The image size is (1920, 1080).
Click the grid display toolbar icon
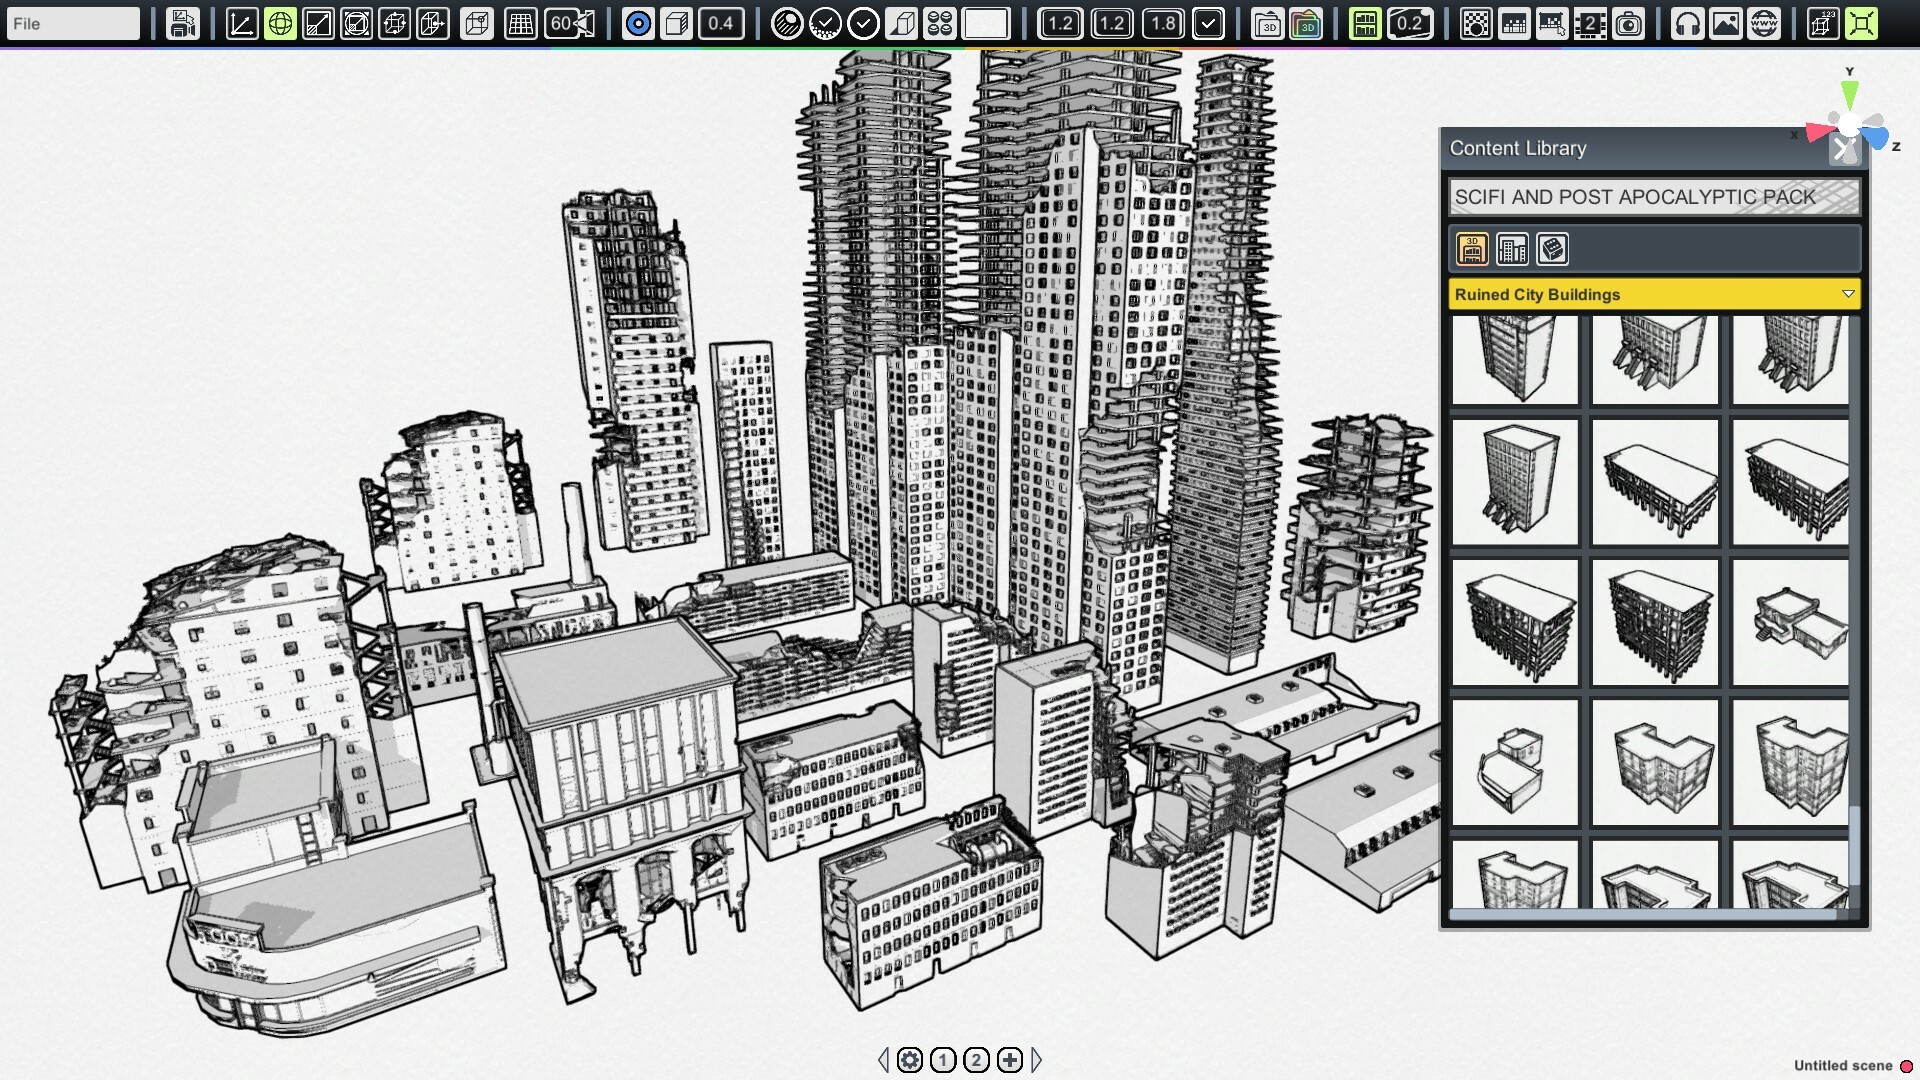520,23
